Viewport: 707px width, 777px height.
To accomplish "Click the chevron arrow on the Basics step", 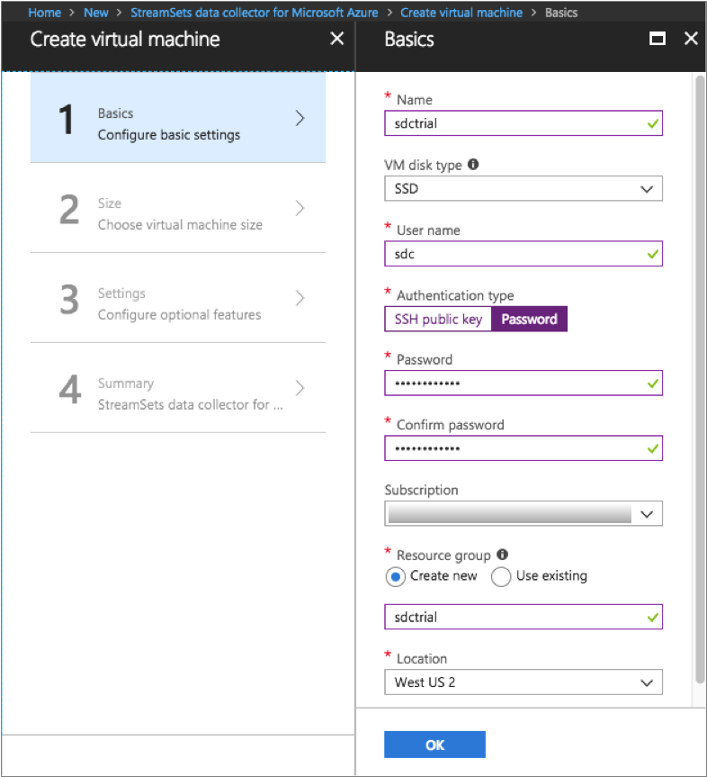I will coord(300,118).
